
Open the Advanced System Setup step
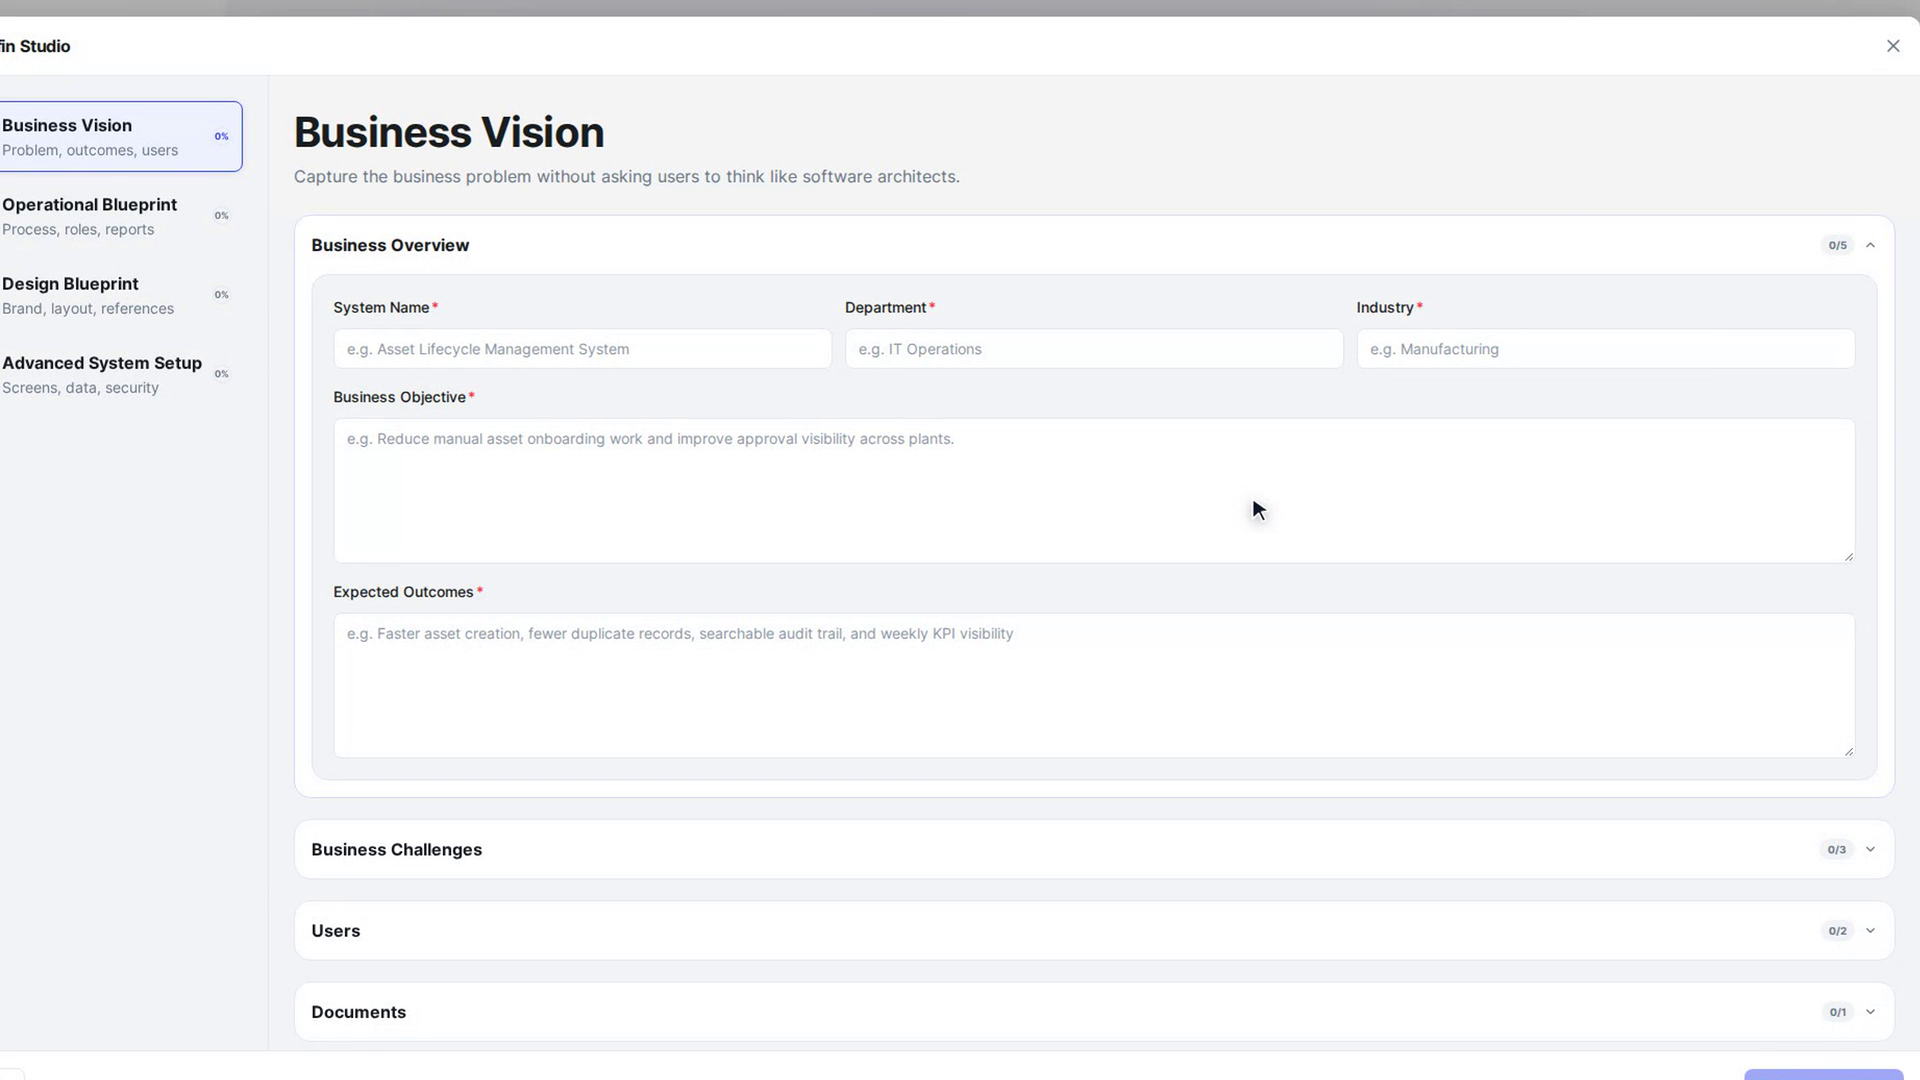pos(120,374)
